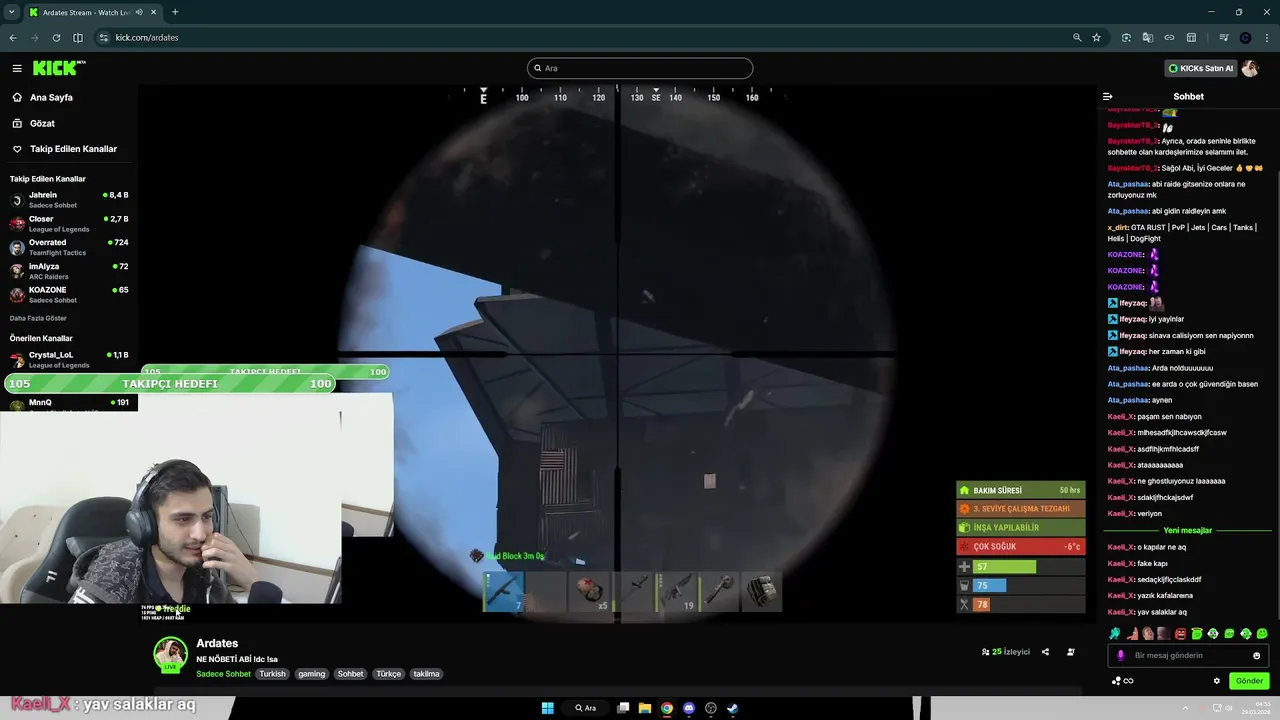1280x720 pixels.
Task: Click the 25 İzleyici viewer count
Action: tap(1006, 652)
